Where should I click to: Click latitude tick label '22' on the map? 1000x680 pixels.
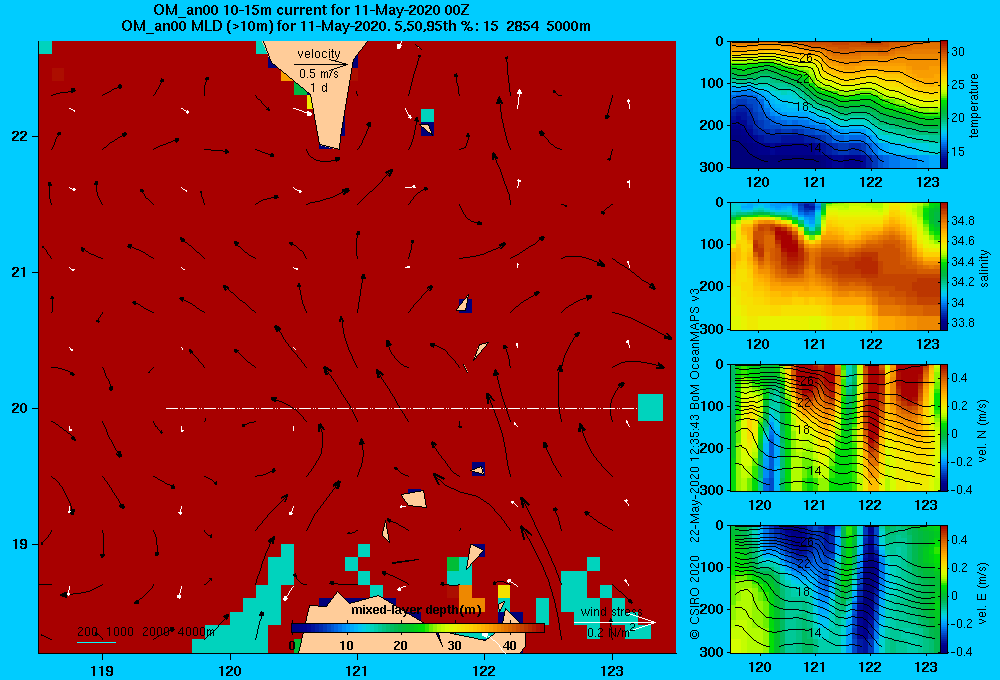(20, 137)
